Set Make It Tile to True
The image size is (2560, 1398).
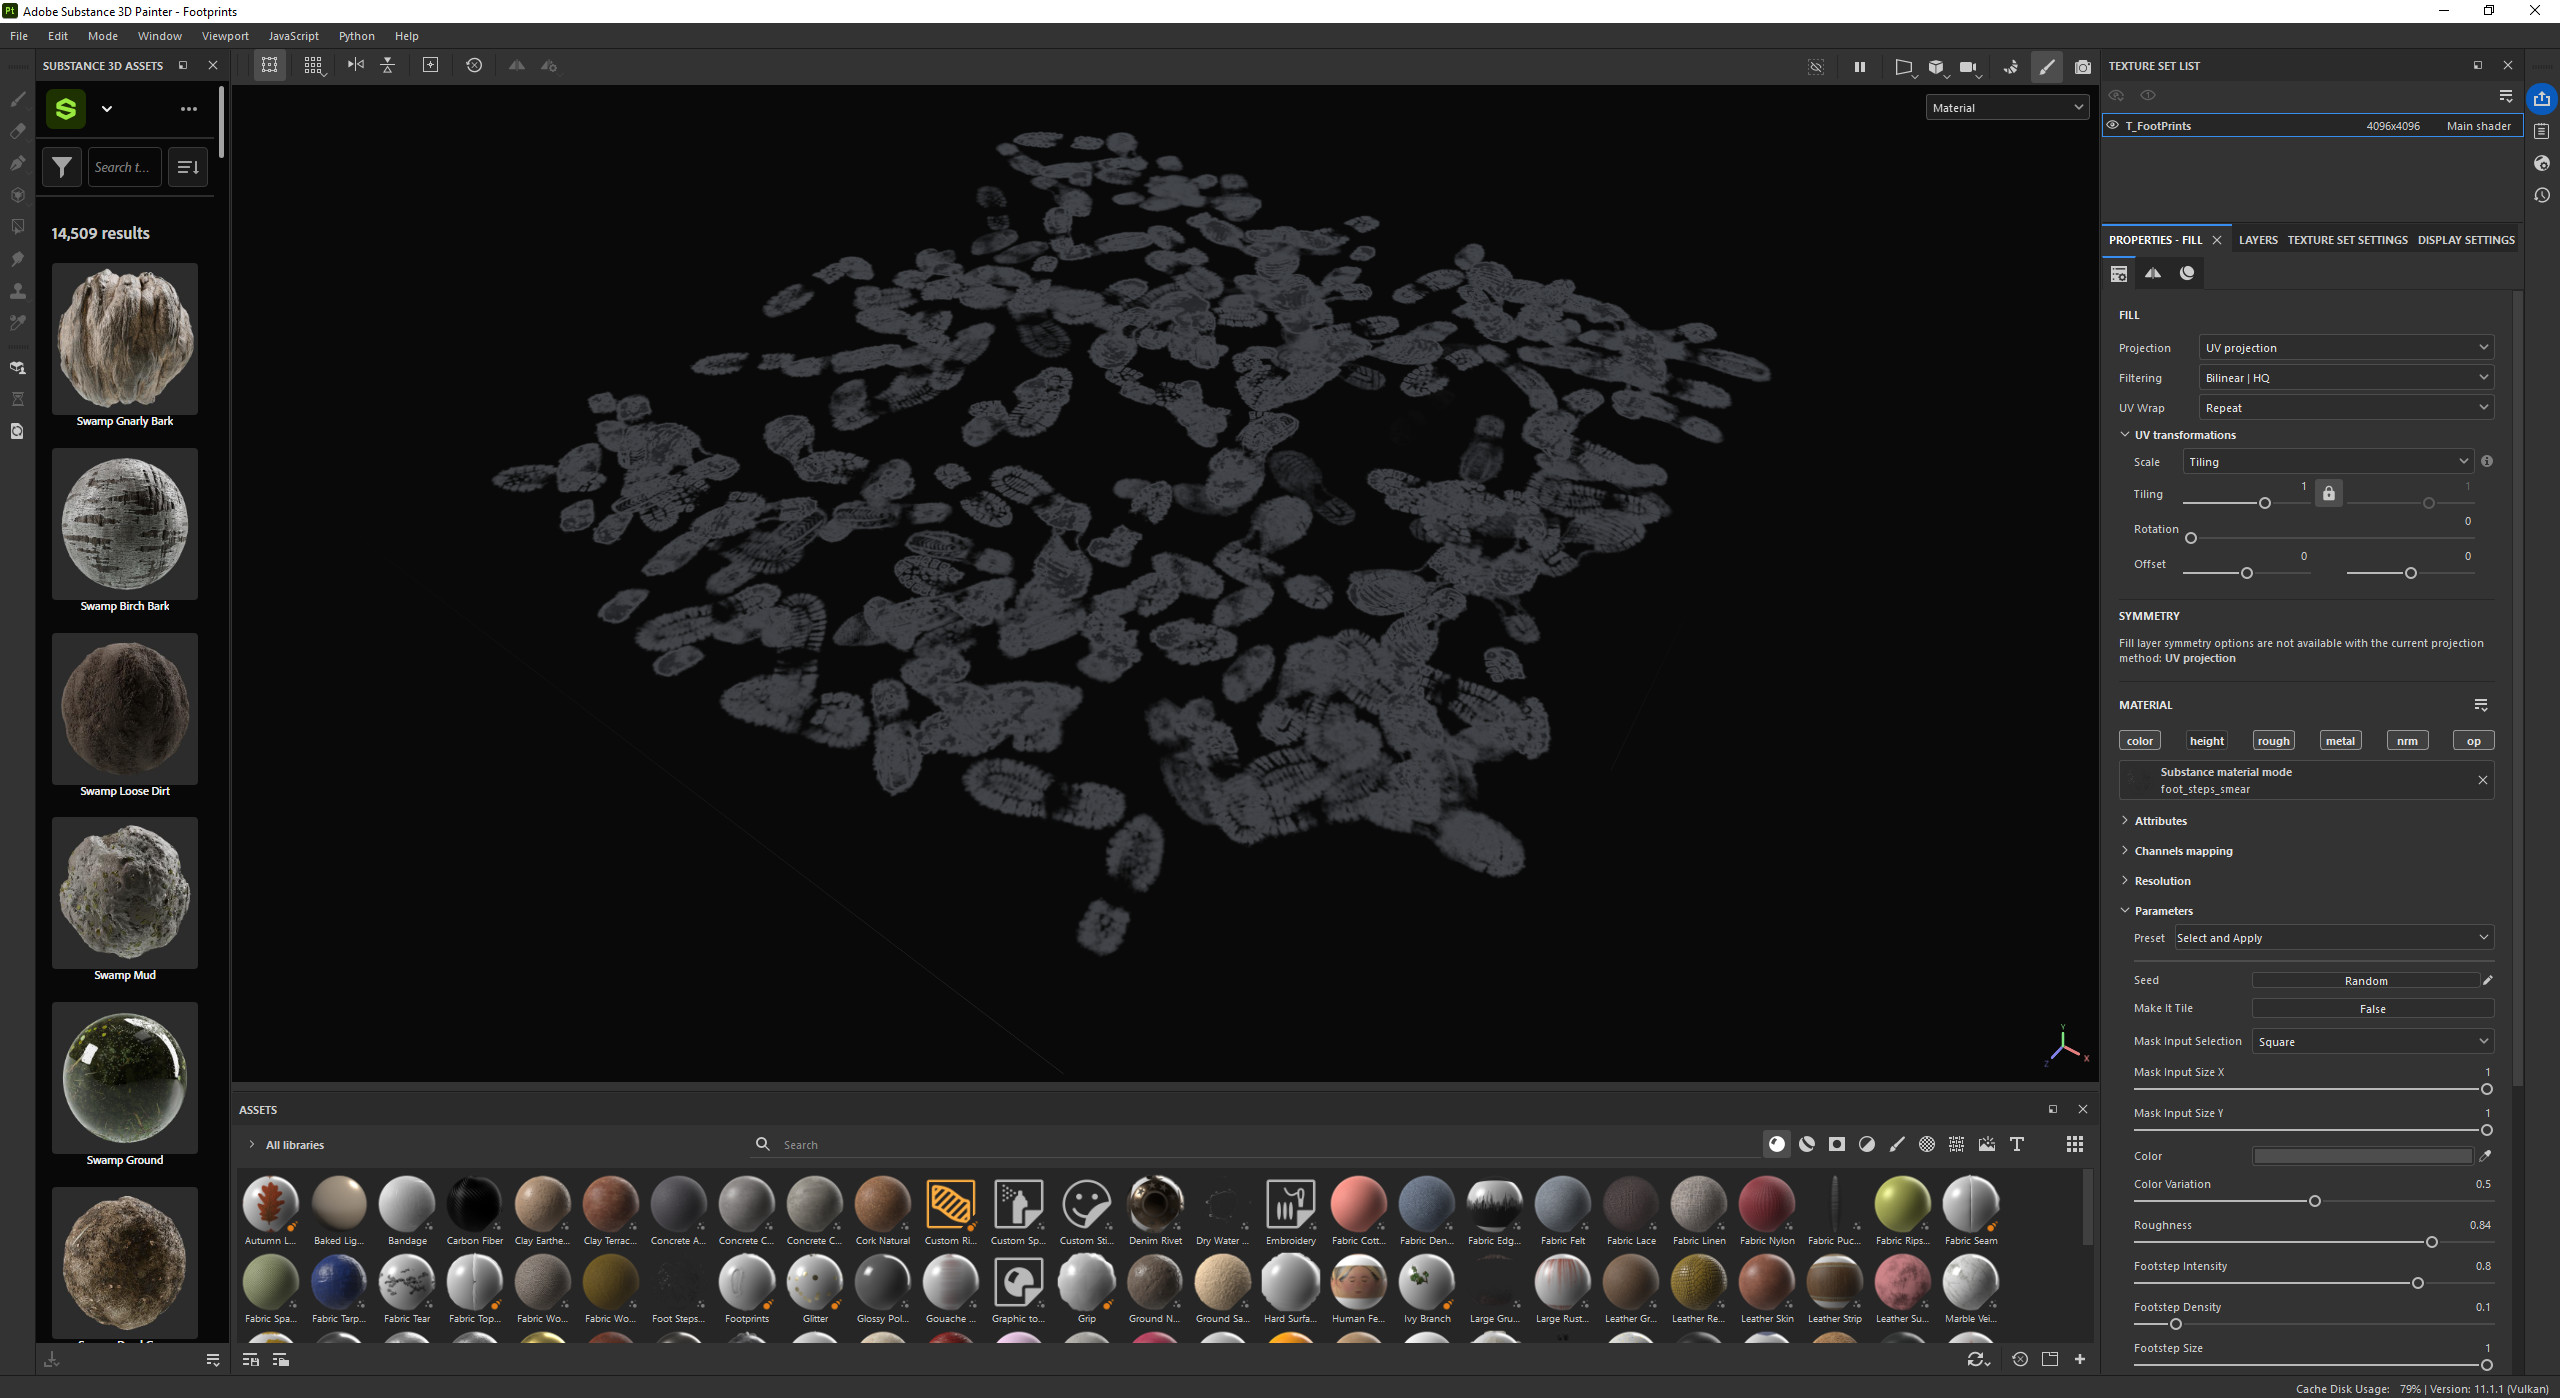(x=2372, y=1008)
